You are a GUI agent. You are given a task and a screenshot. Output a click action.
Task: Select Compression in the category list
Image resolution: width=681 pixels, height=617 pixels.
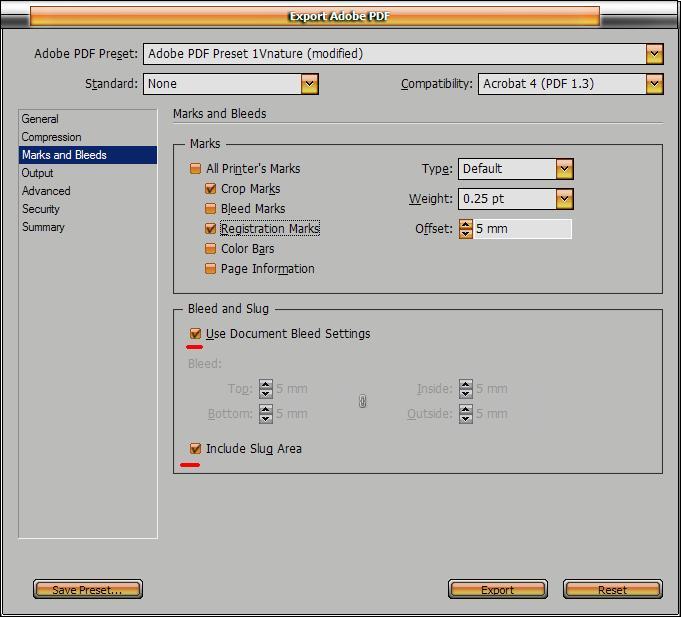coord(88,137)
